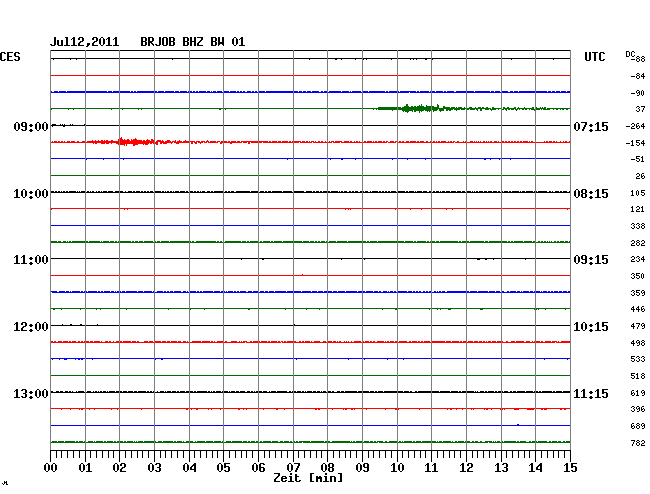
Task: Click the bottom axis tick label "05"
Action: (x=223, y=468)
